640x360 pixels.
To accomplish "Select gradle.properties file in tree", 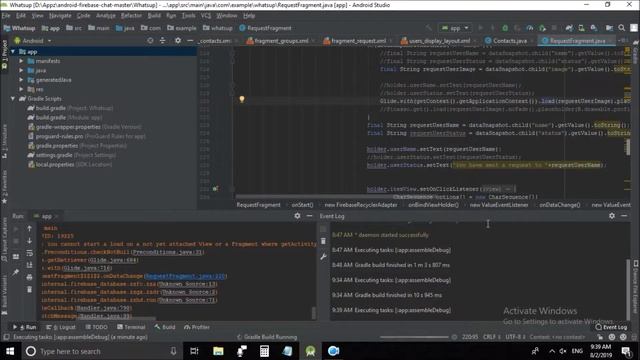I will [x=77, y=146].
